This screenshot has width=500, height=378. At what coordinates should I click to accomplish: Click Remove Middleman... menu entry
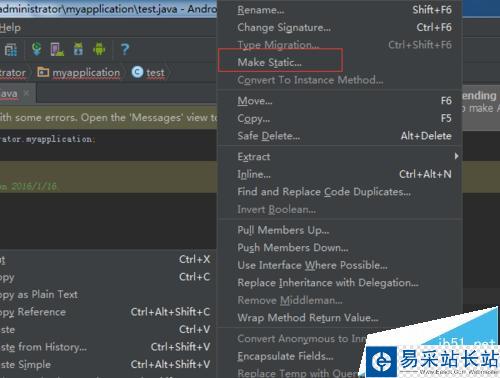point(339,300)
